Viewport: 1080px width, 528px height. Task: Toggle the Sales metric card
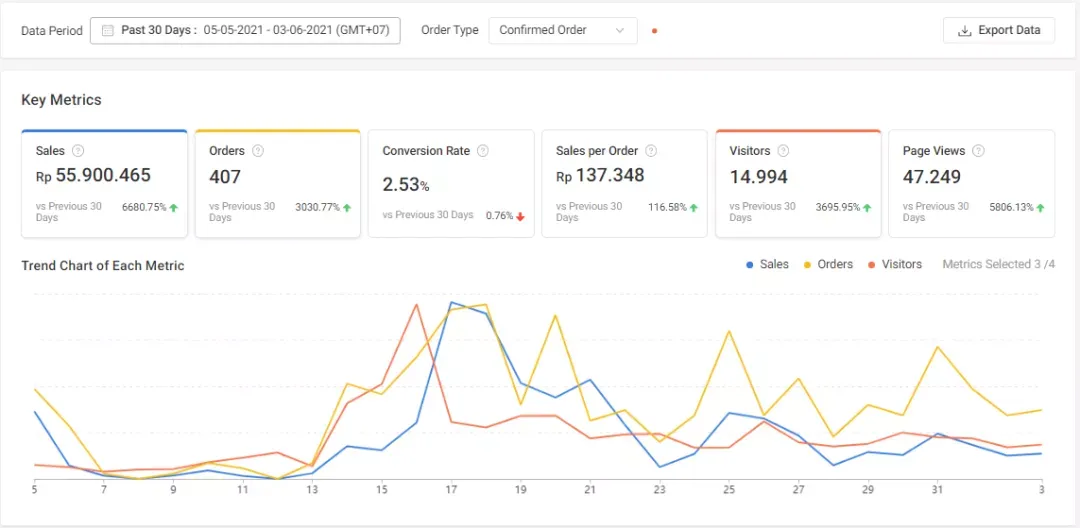(104, 184)
